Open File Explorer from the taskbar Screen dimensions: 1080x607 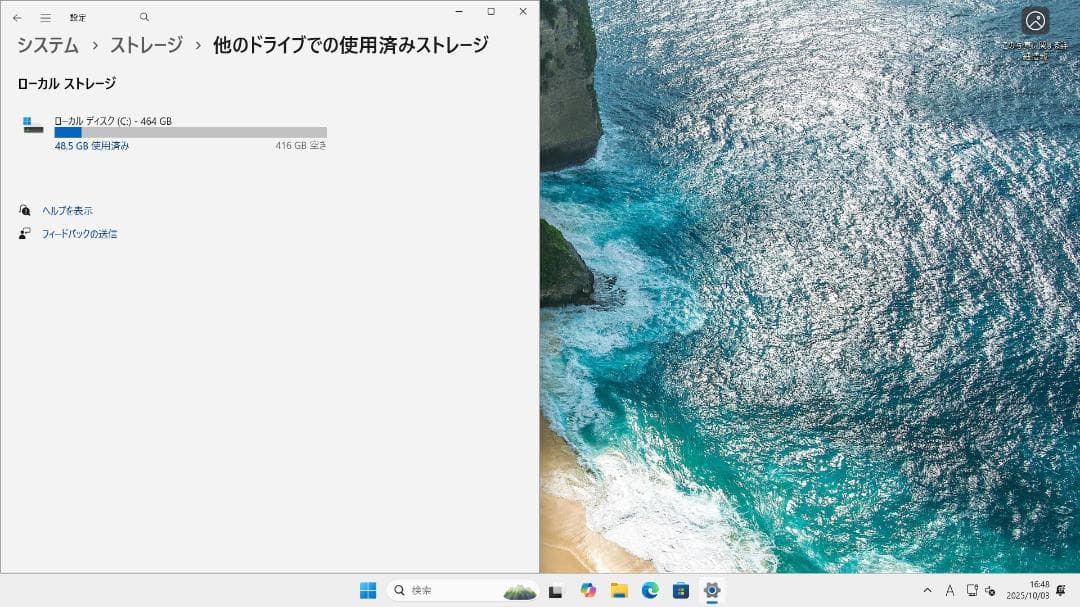[619, 590]
